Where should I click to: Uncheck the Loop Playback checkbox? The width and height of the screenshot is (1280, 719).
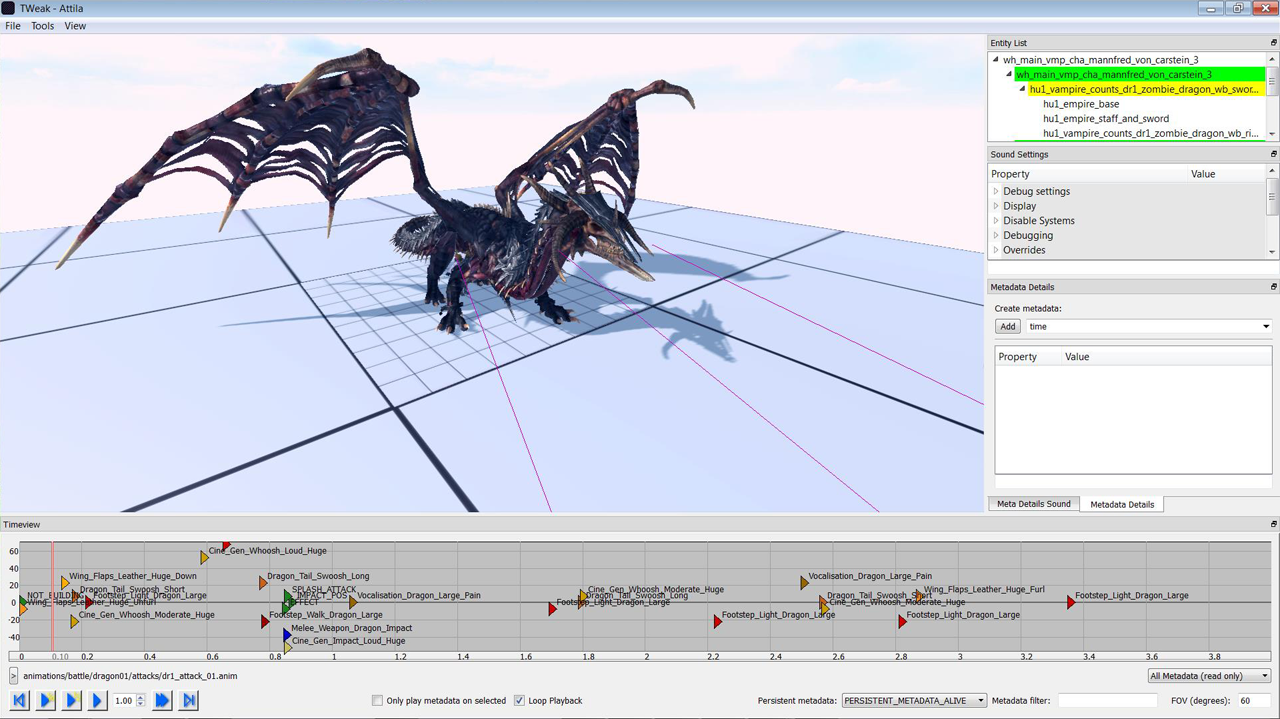(519, 701)
